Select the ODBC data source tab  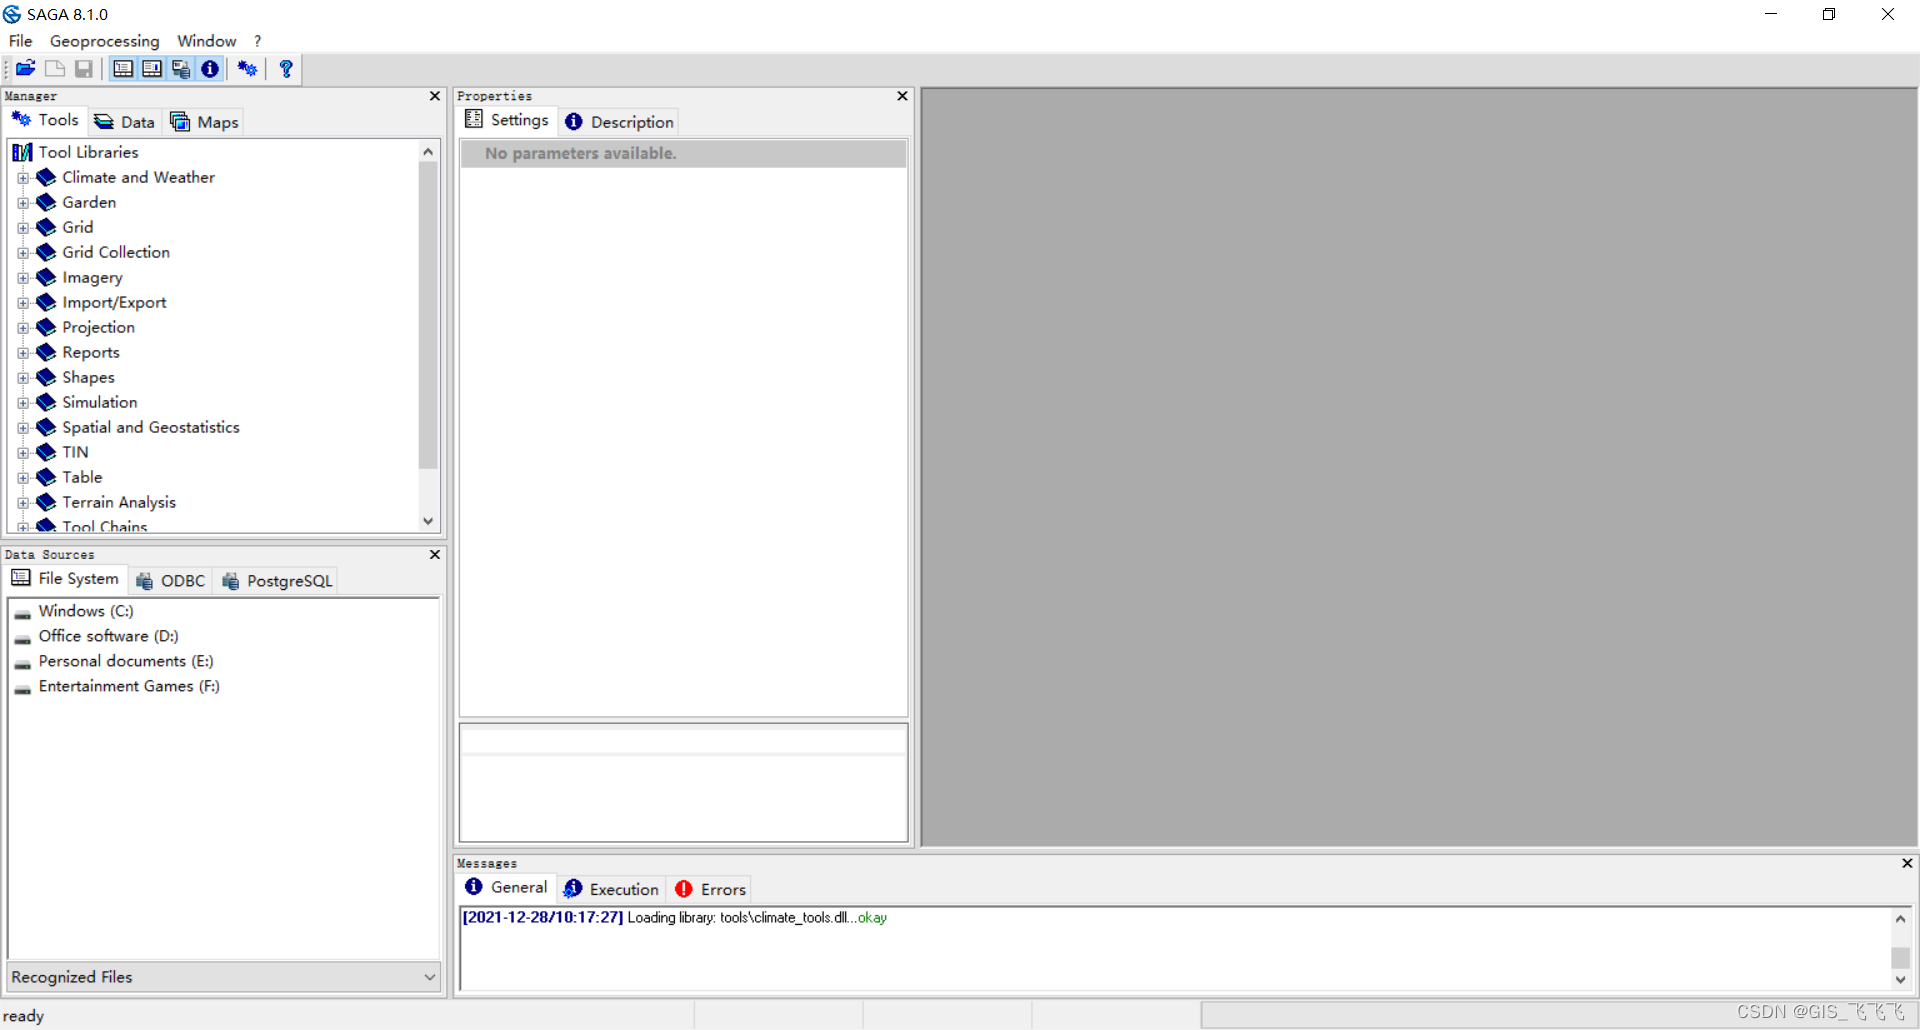(171, 581)
